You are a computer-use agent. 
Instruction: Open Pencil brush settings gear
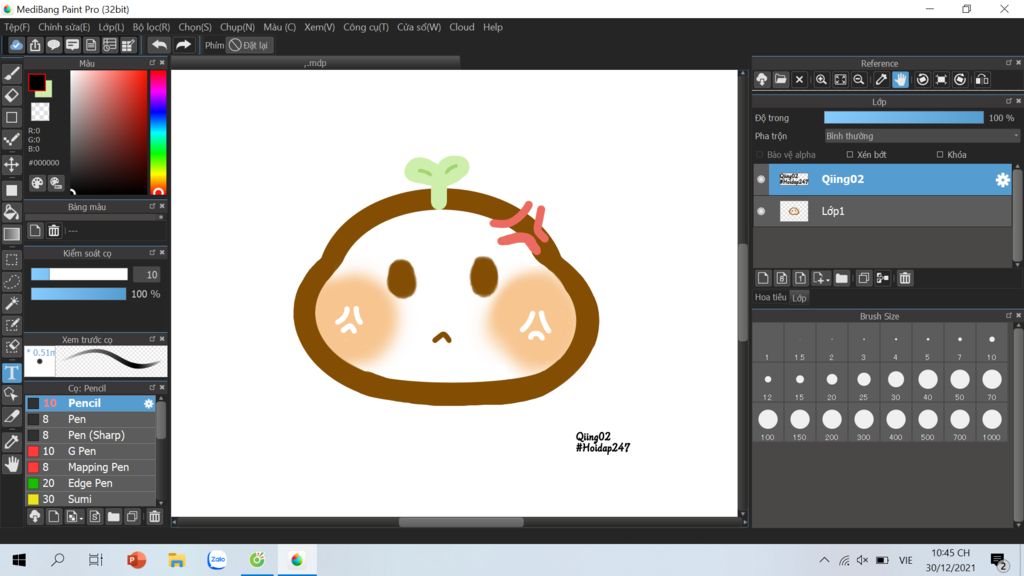coord(148,404)
